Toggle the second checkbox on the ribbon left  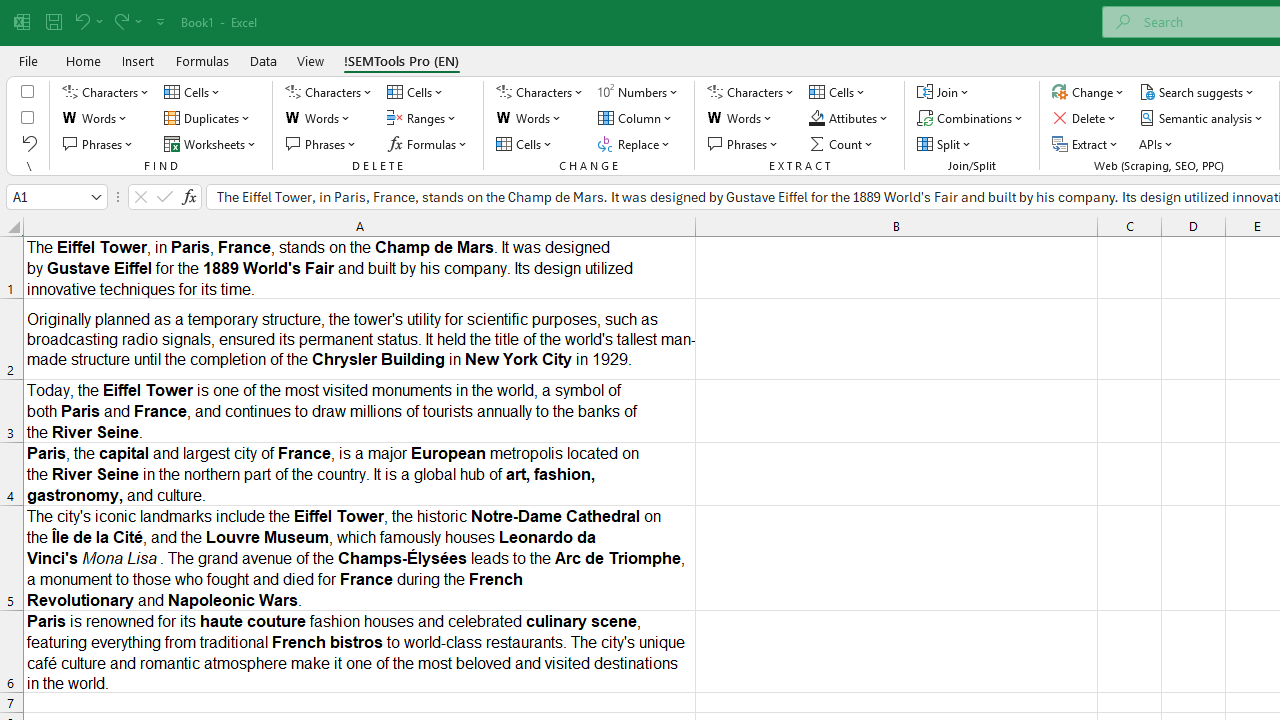point(27,117)
